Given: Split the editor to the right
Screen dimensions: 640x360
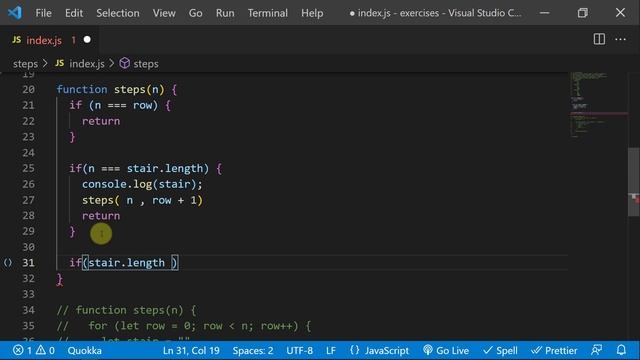Looking at the screenshot, I should click(x=599, y=39).
